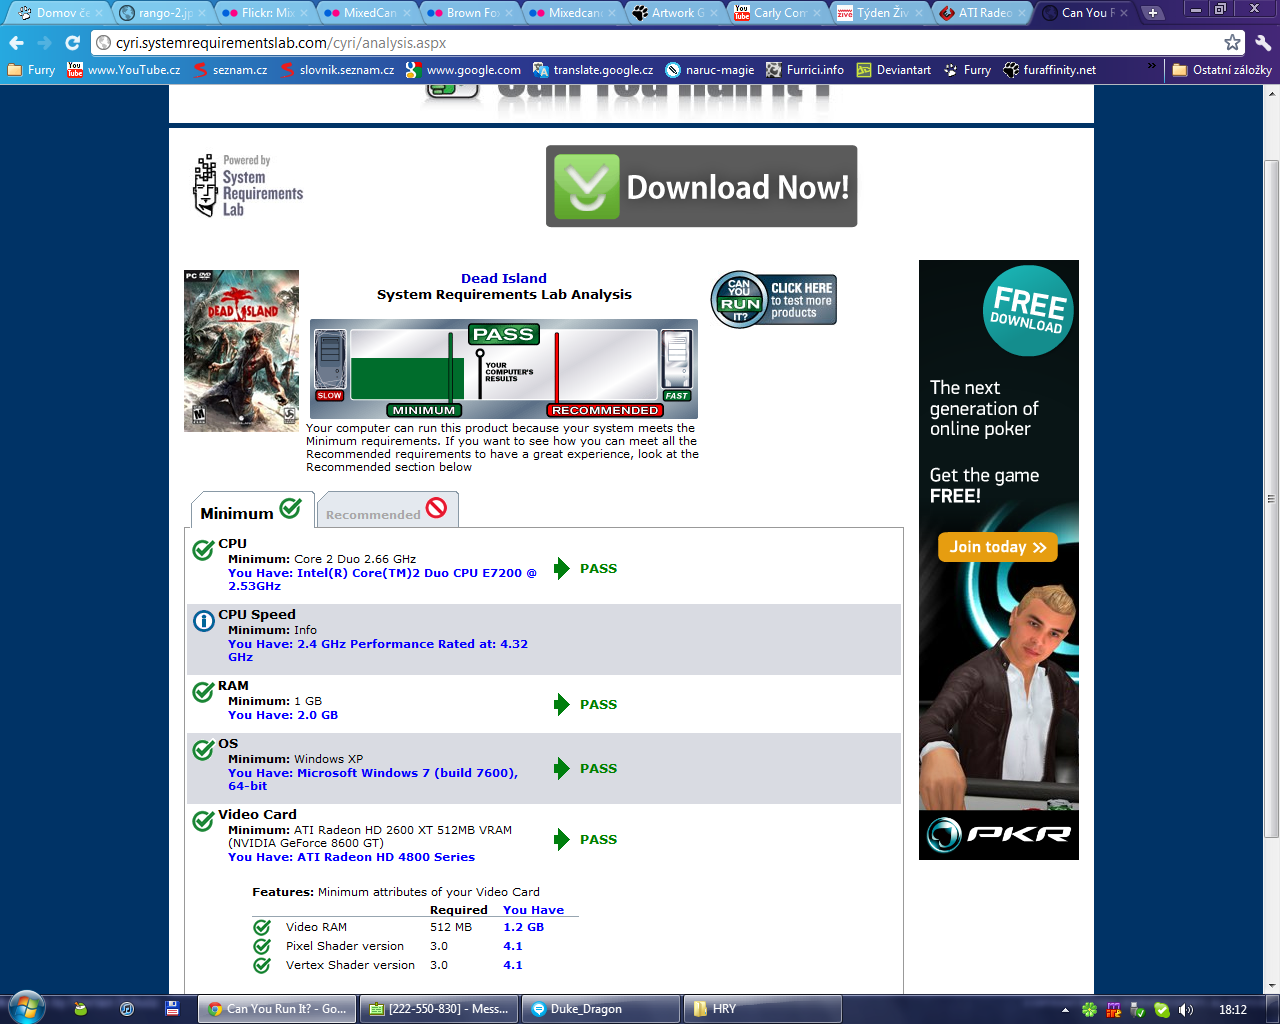Open the translate.google.cz bookmark

point(593,70)
